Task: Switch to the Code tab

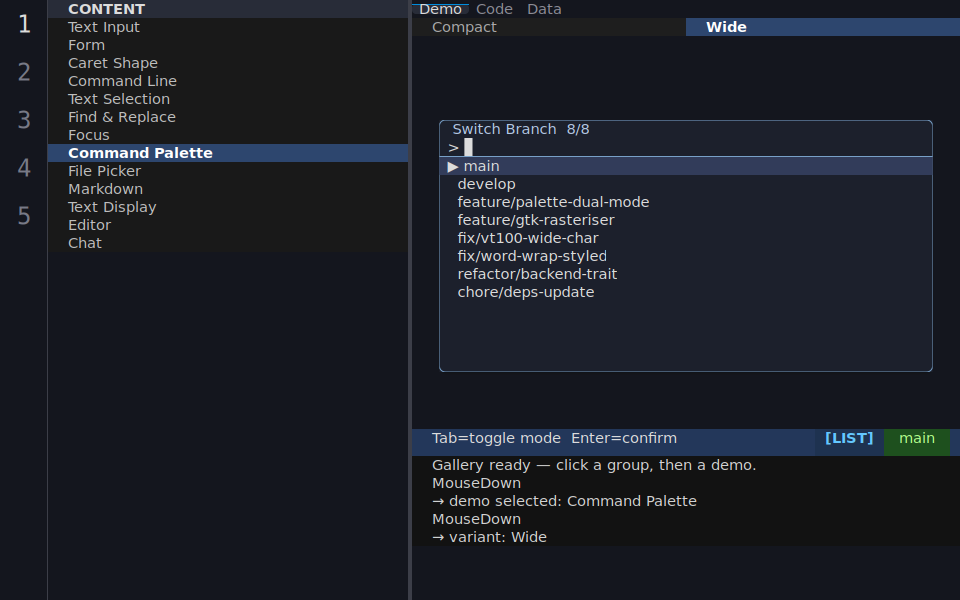Action: click(x=494, y=9)
